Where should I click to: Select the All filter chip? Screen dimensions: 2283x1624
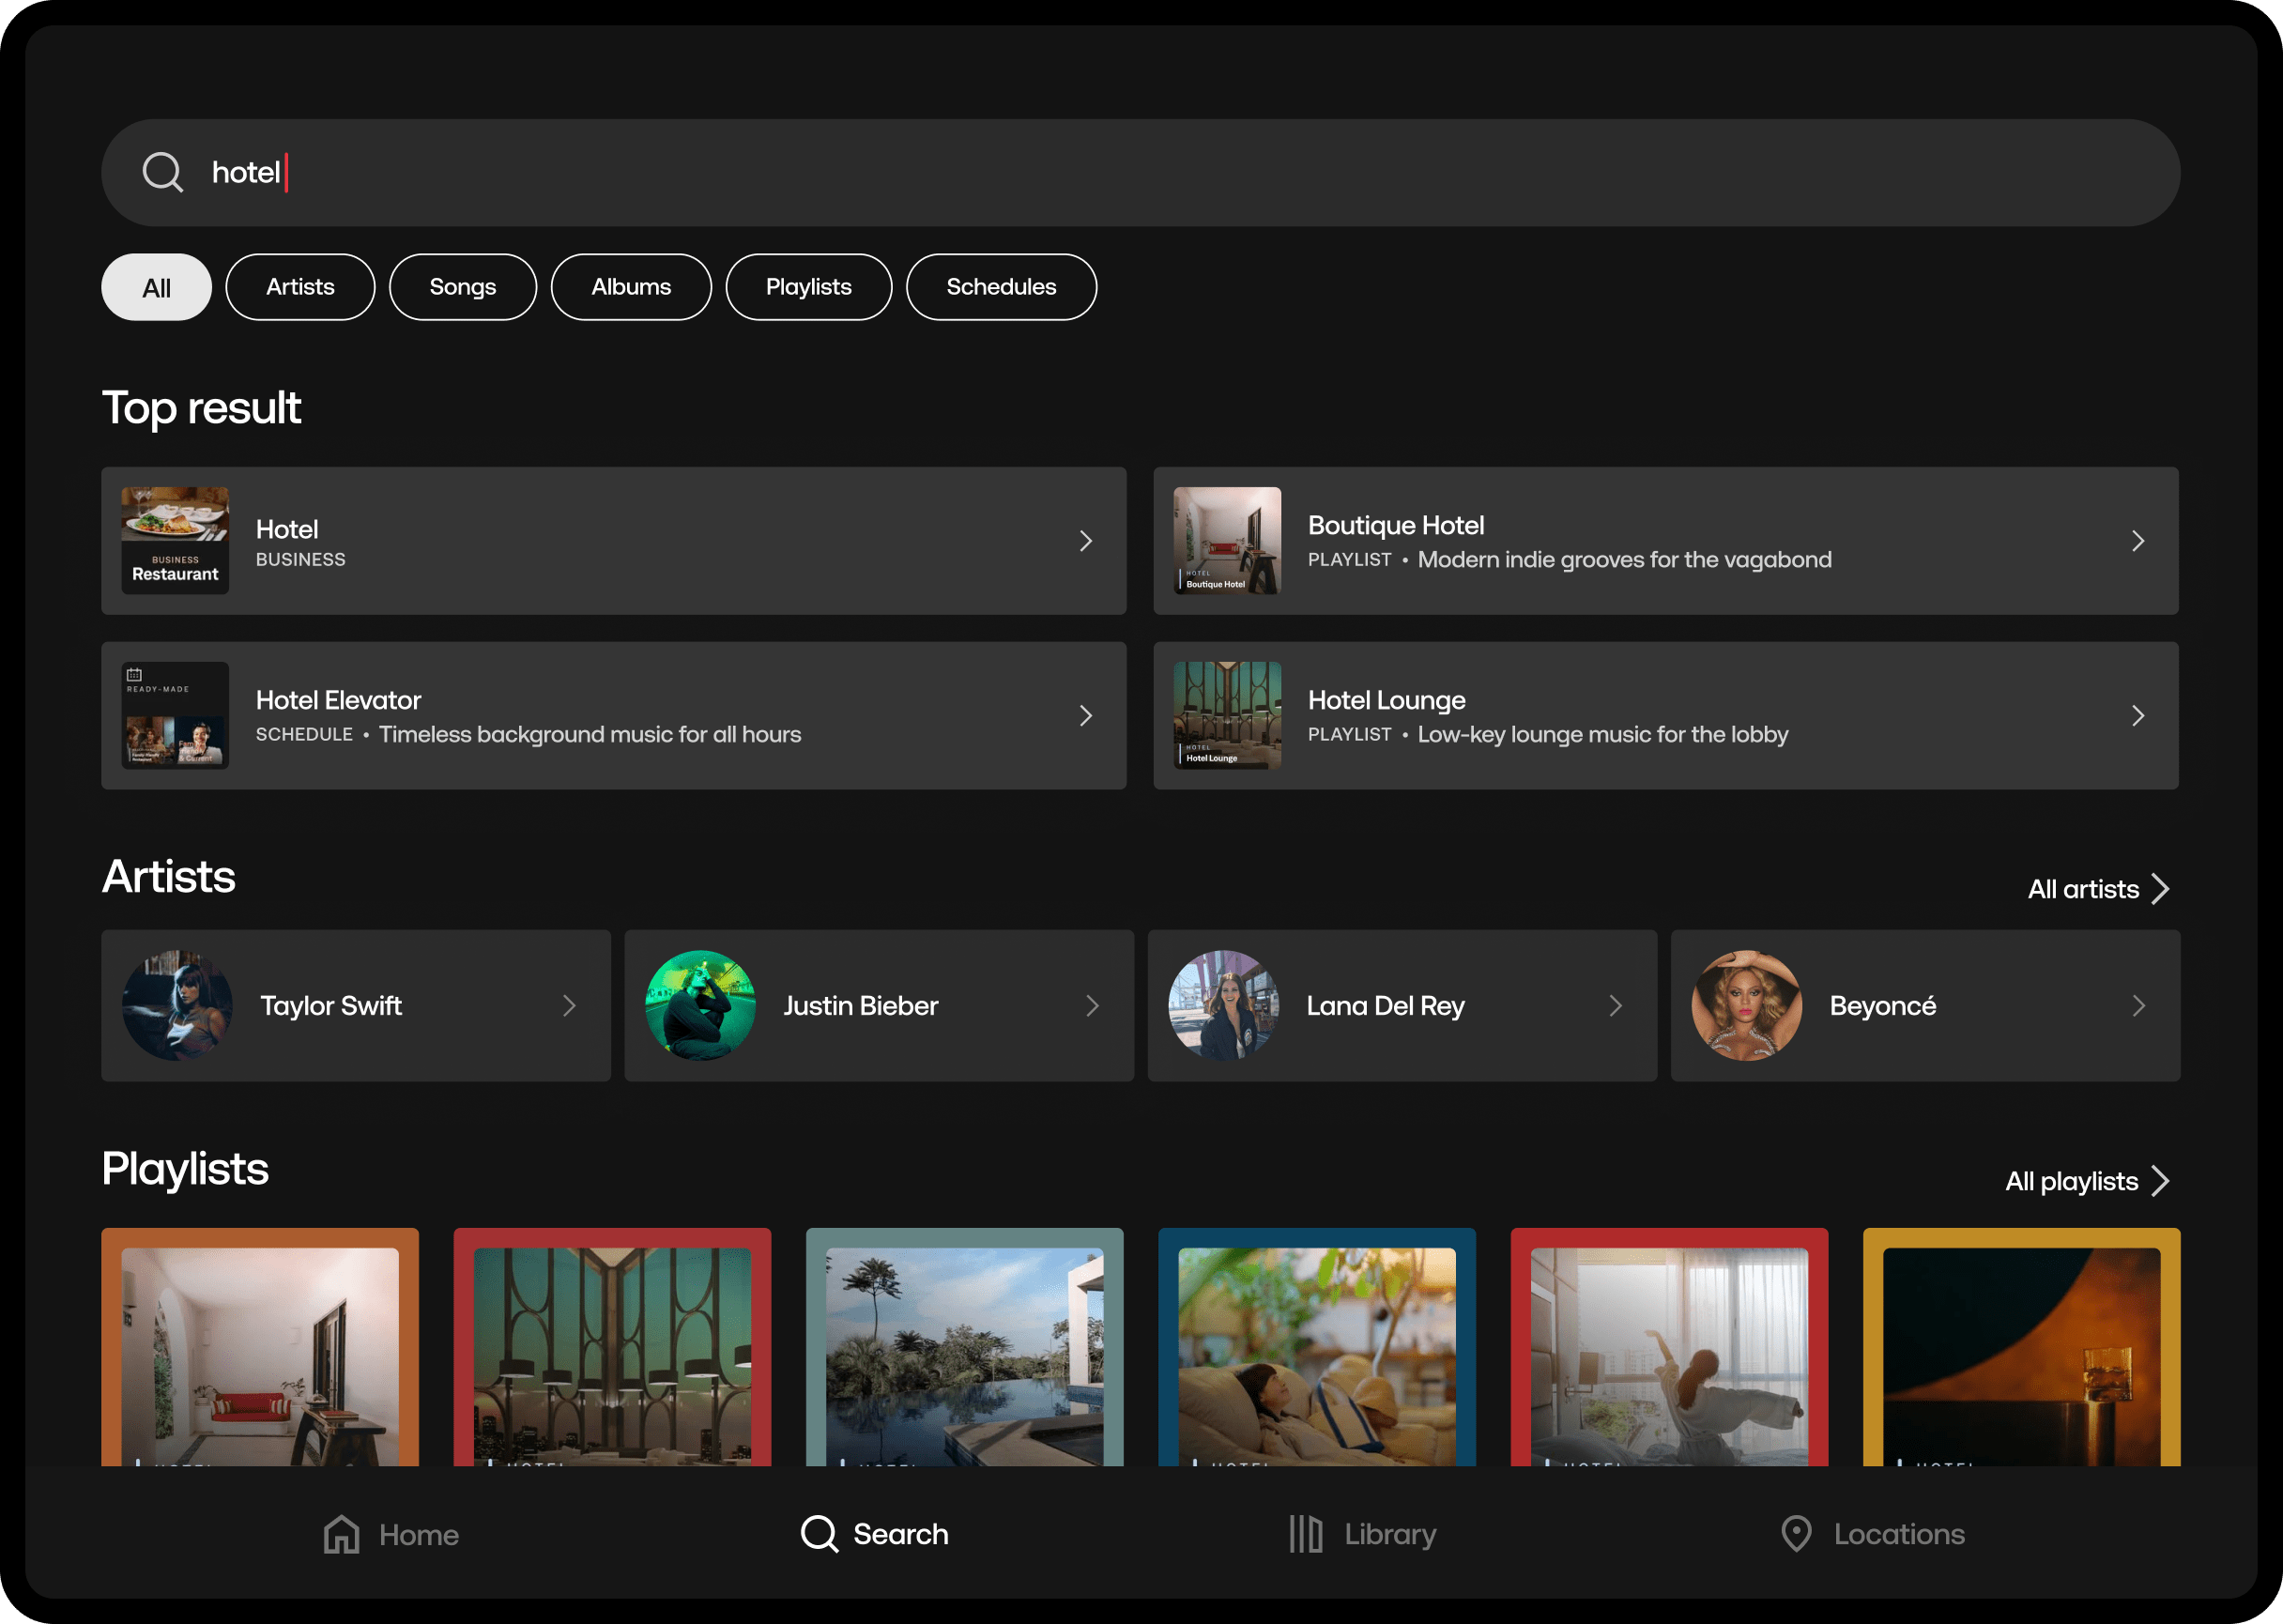156,288
